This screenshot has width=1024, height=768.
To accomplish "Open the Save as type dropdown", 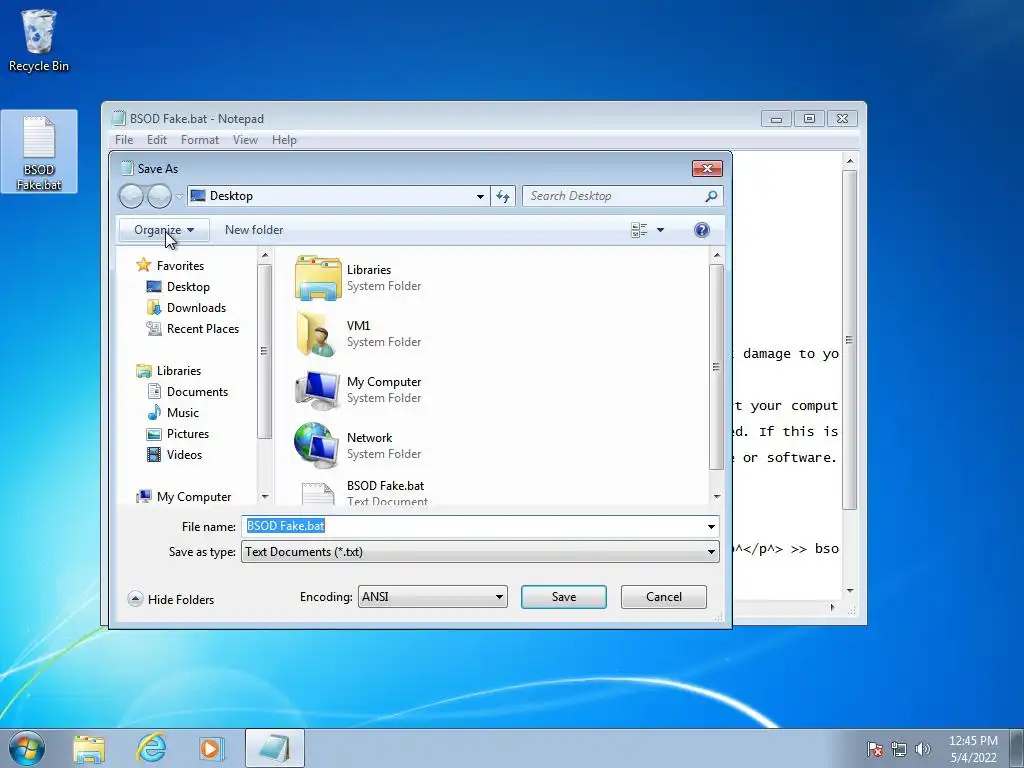I will coord(711,552).
